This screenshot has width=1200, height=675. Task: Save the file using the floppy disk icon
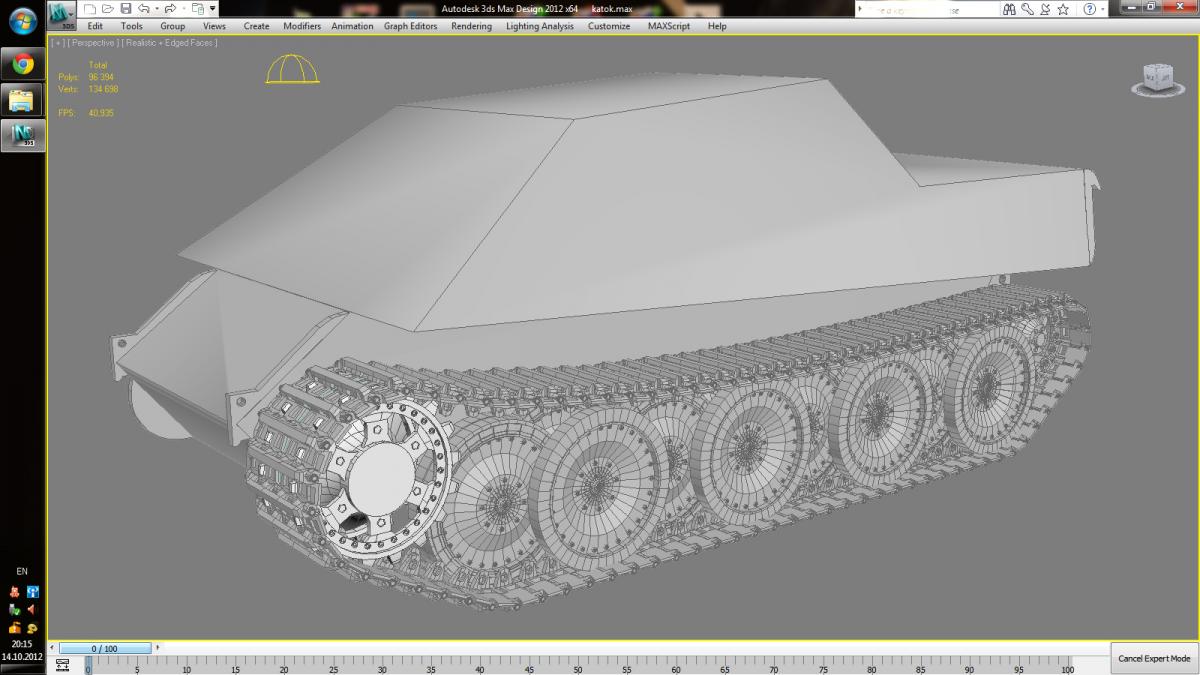tap(125, 9)
